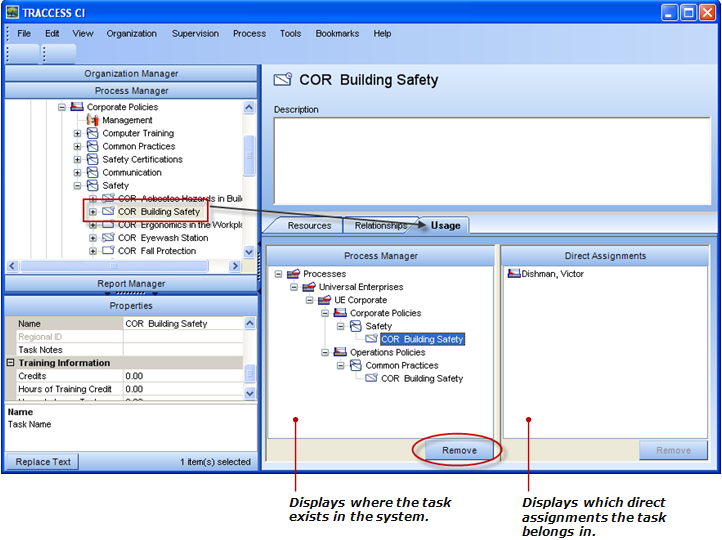This screenshot has width=722, height=540.
Task: Click the Management people icon in the tree
Action: [92, 120]
